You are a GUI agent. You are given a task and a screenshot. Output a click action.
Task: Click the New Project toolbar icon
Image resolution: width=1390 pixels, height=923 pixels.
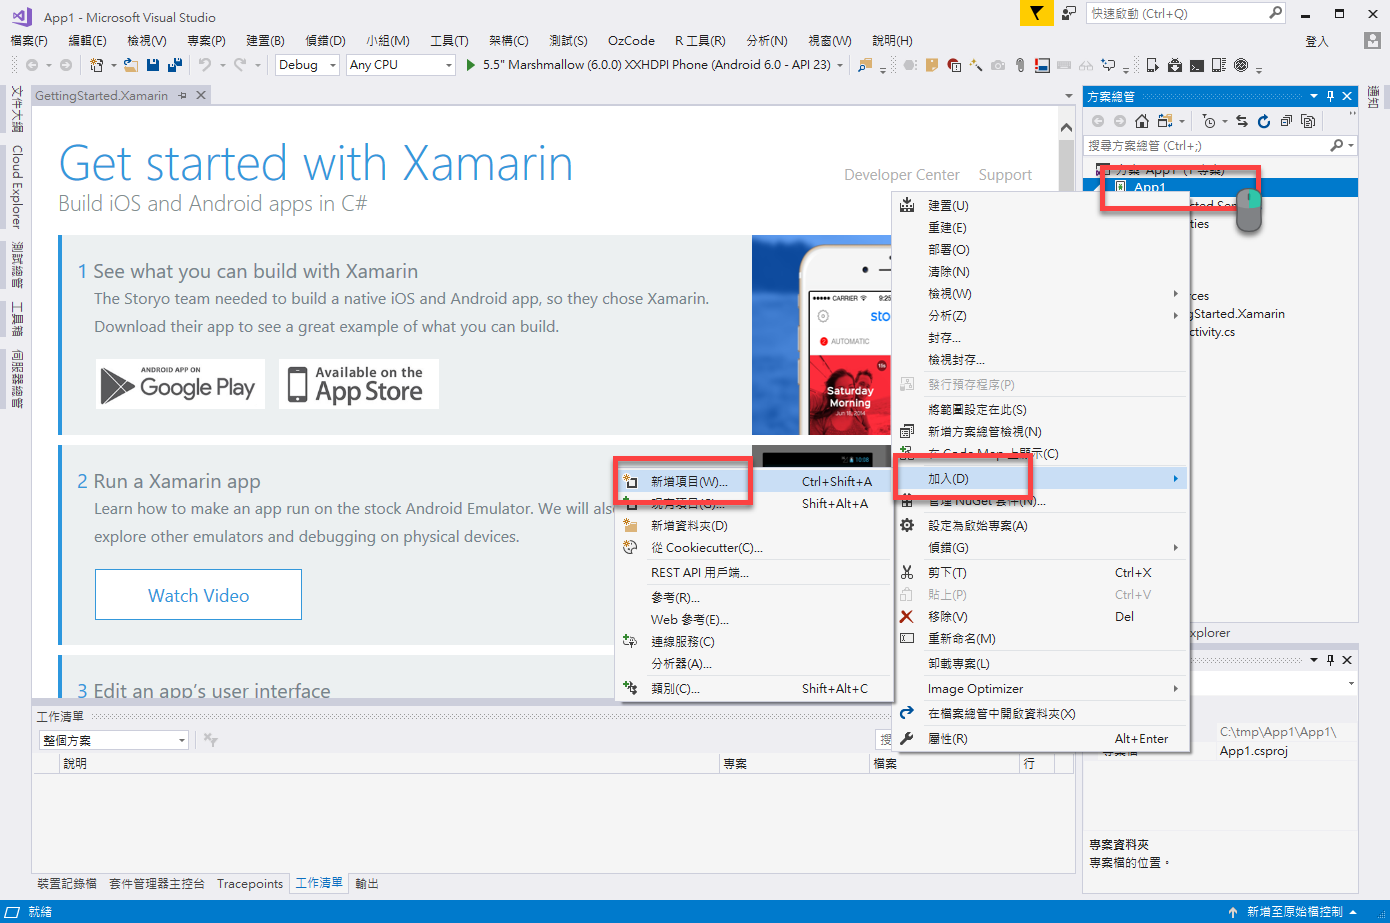(x=97, y=65)
